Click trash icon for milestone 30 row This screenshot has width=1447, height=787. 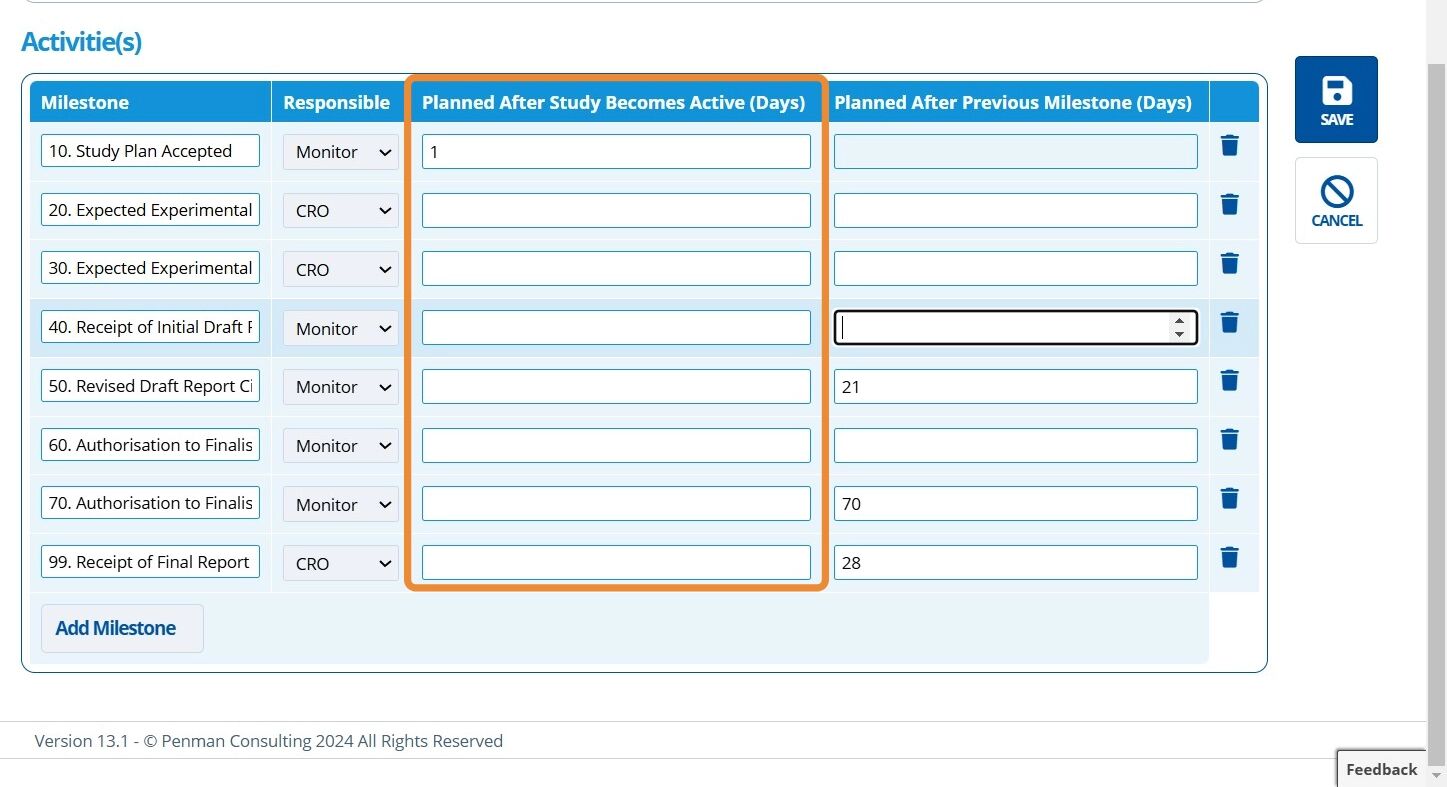(x=1230, y=263)
